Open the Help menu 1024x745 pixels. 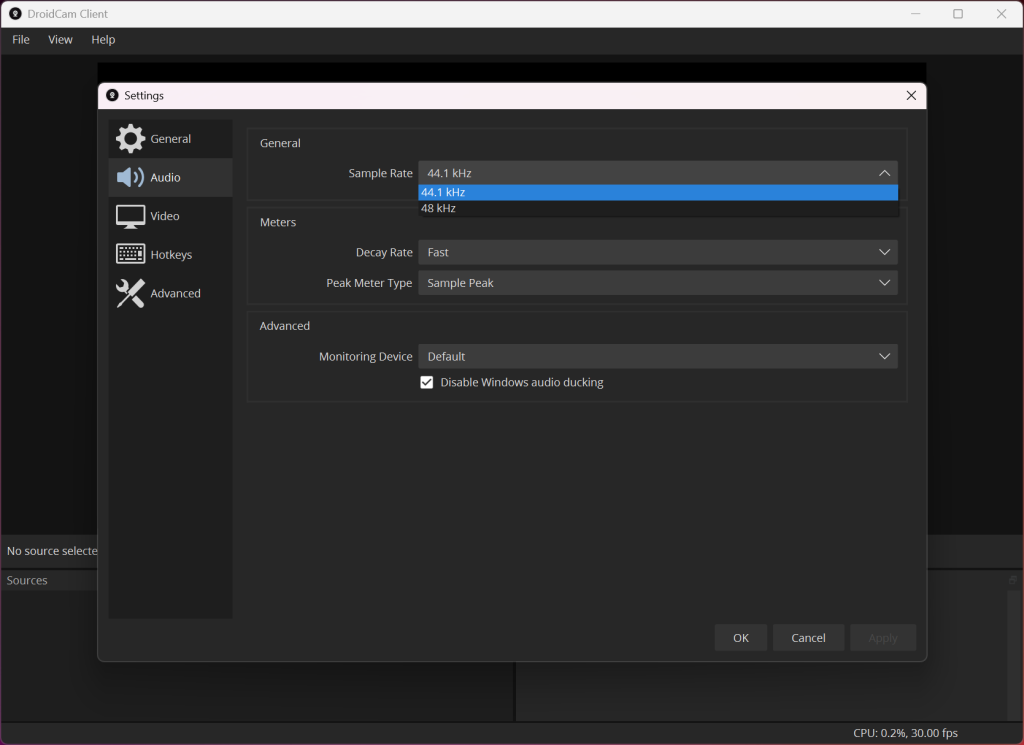(103, 40)
